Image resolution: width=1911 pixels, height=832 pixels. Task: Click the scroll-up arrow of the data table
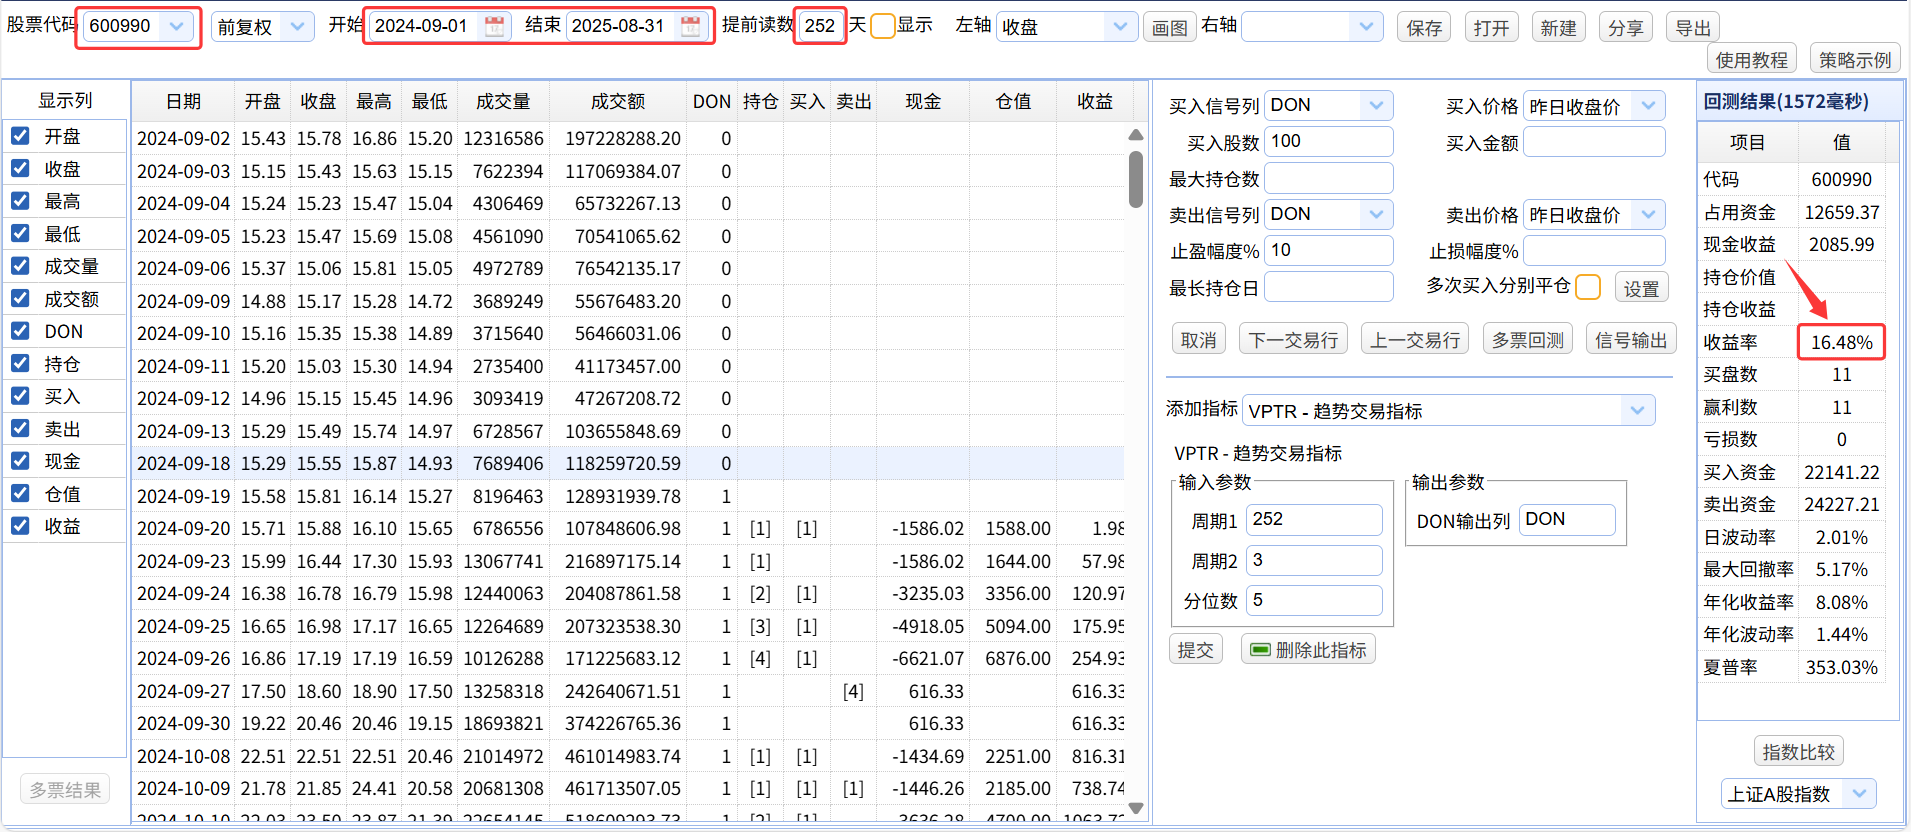tap(1136, 135)
